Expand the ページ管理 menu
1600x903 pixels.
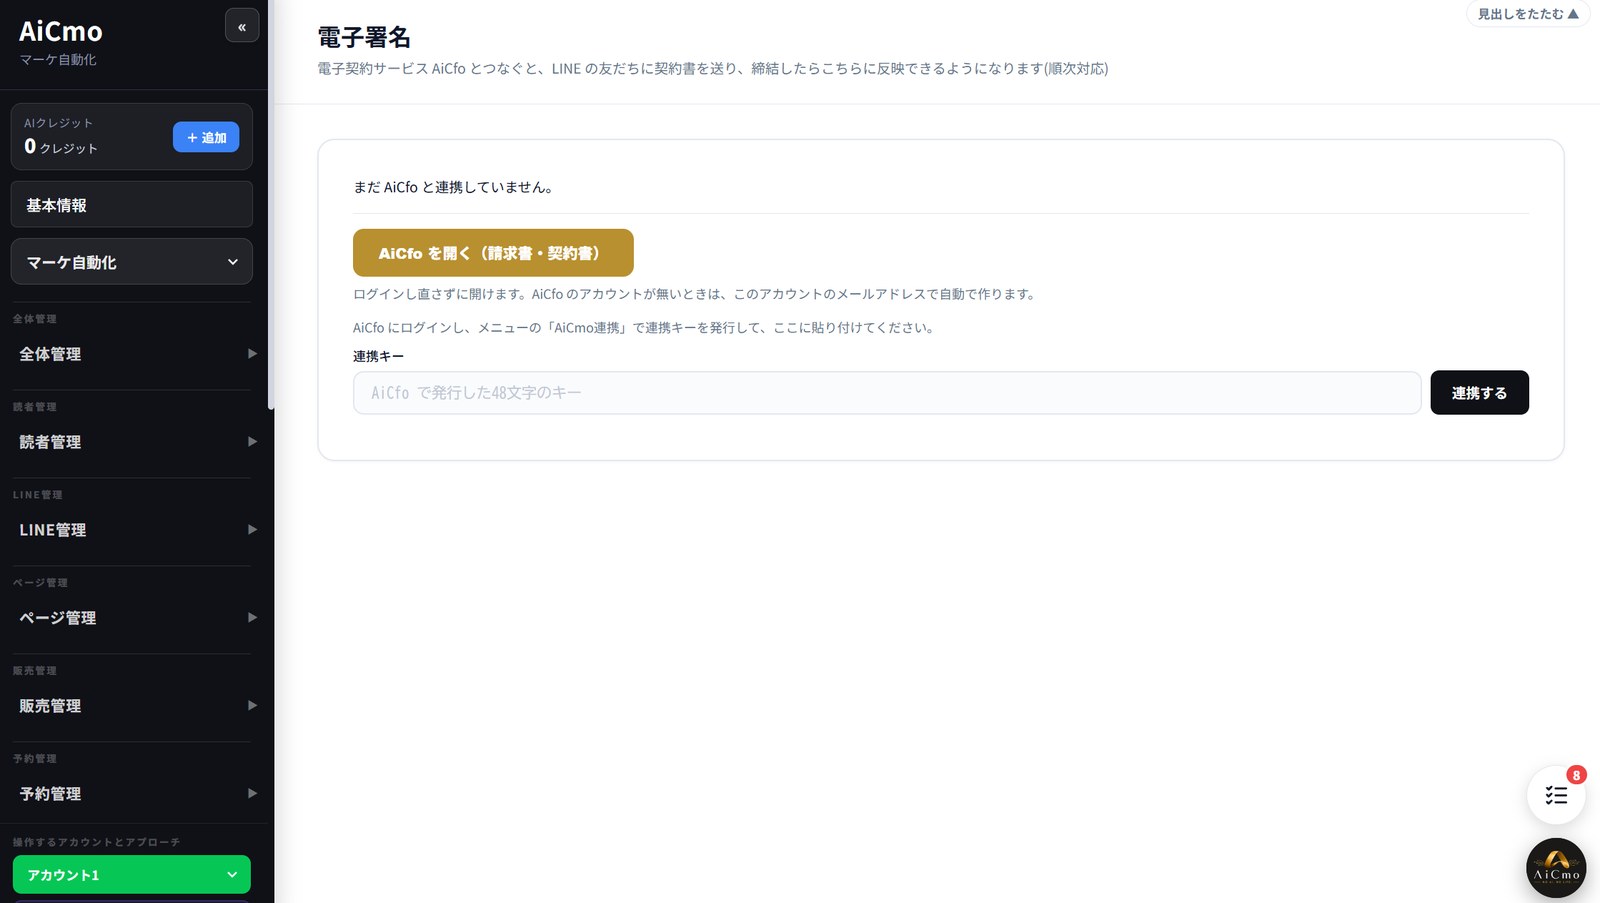click(138, 618)
